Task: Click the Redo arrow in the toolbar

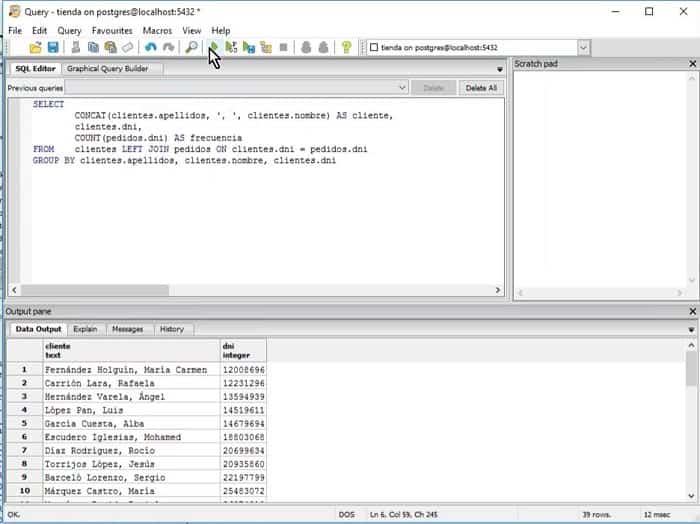Action: pos(168,47)
